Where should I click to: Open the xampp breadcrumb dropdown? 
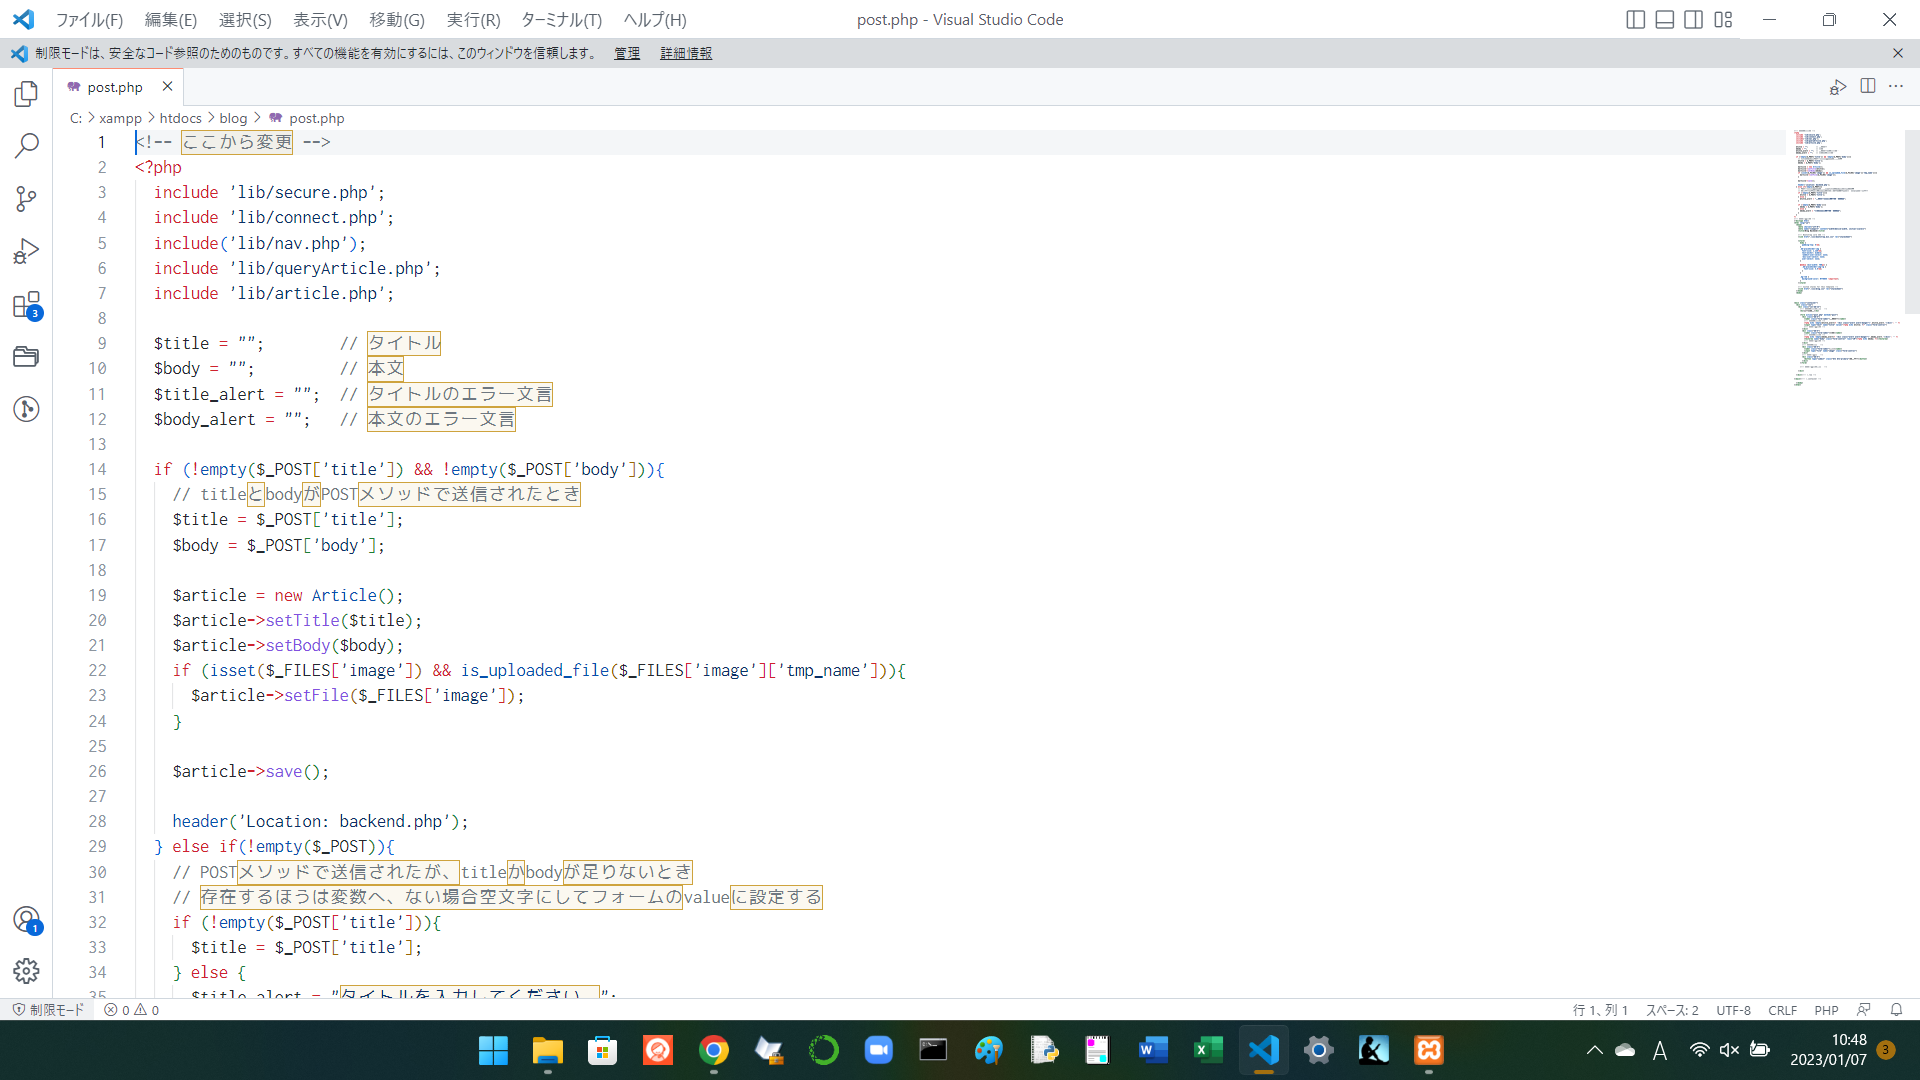pos(120,118)
